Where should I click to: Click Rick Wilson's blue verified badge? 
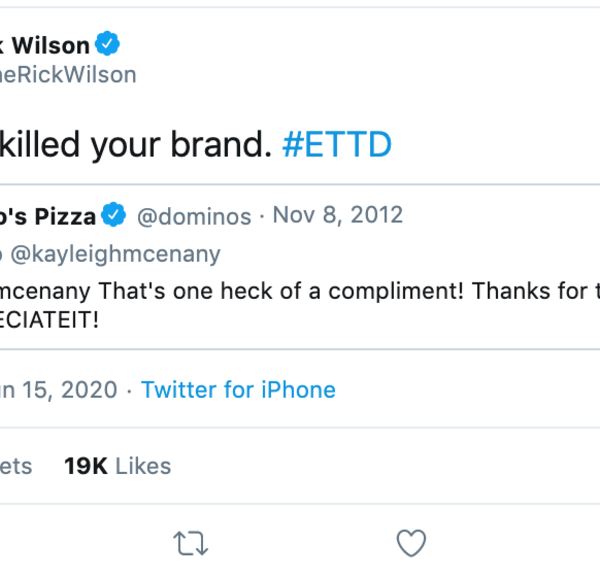click(107, 43)
